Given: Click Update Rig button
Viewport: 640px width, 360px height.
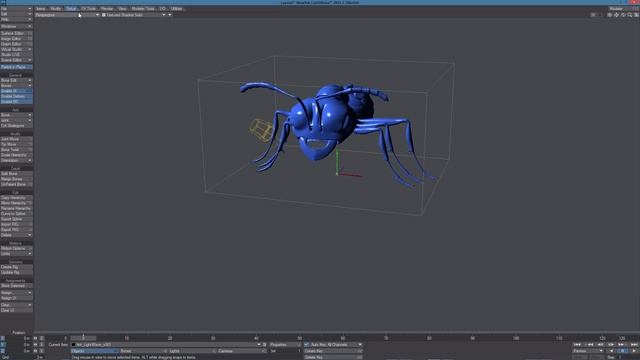Looking at the screenshot, I should click(x=16, y=272).
